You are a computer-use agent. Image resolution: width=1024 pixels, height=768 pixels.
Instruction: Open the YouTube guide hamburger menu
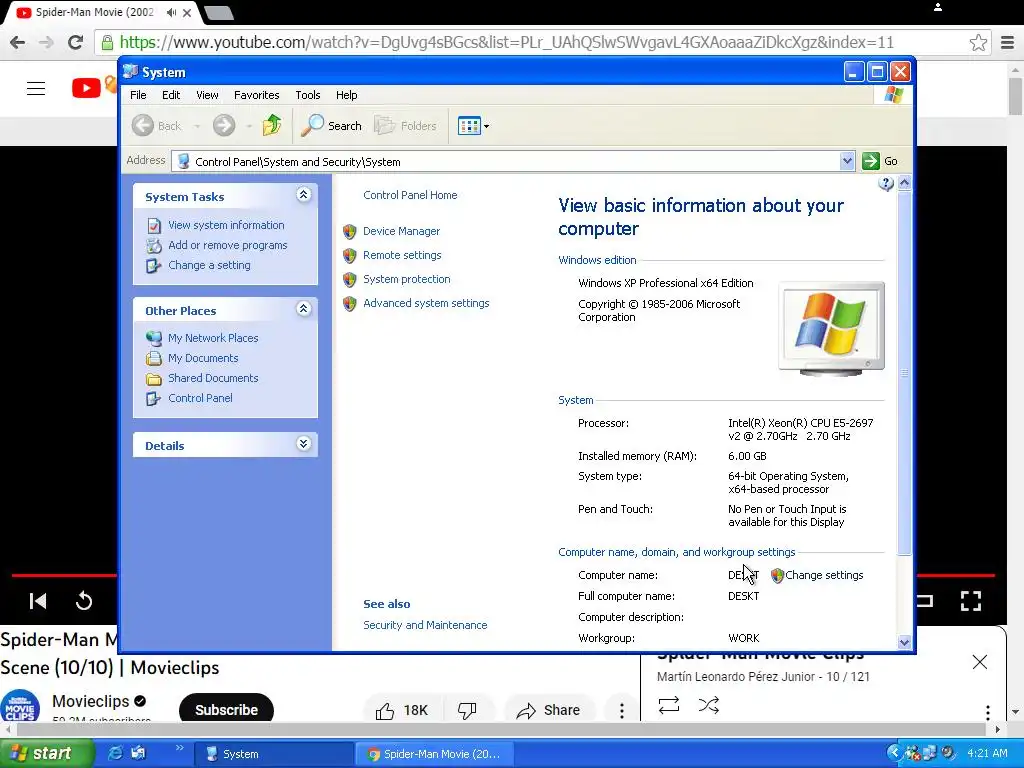point(36,88)
